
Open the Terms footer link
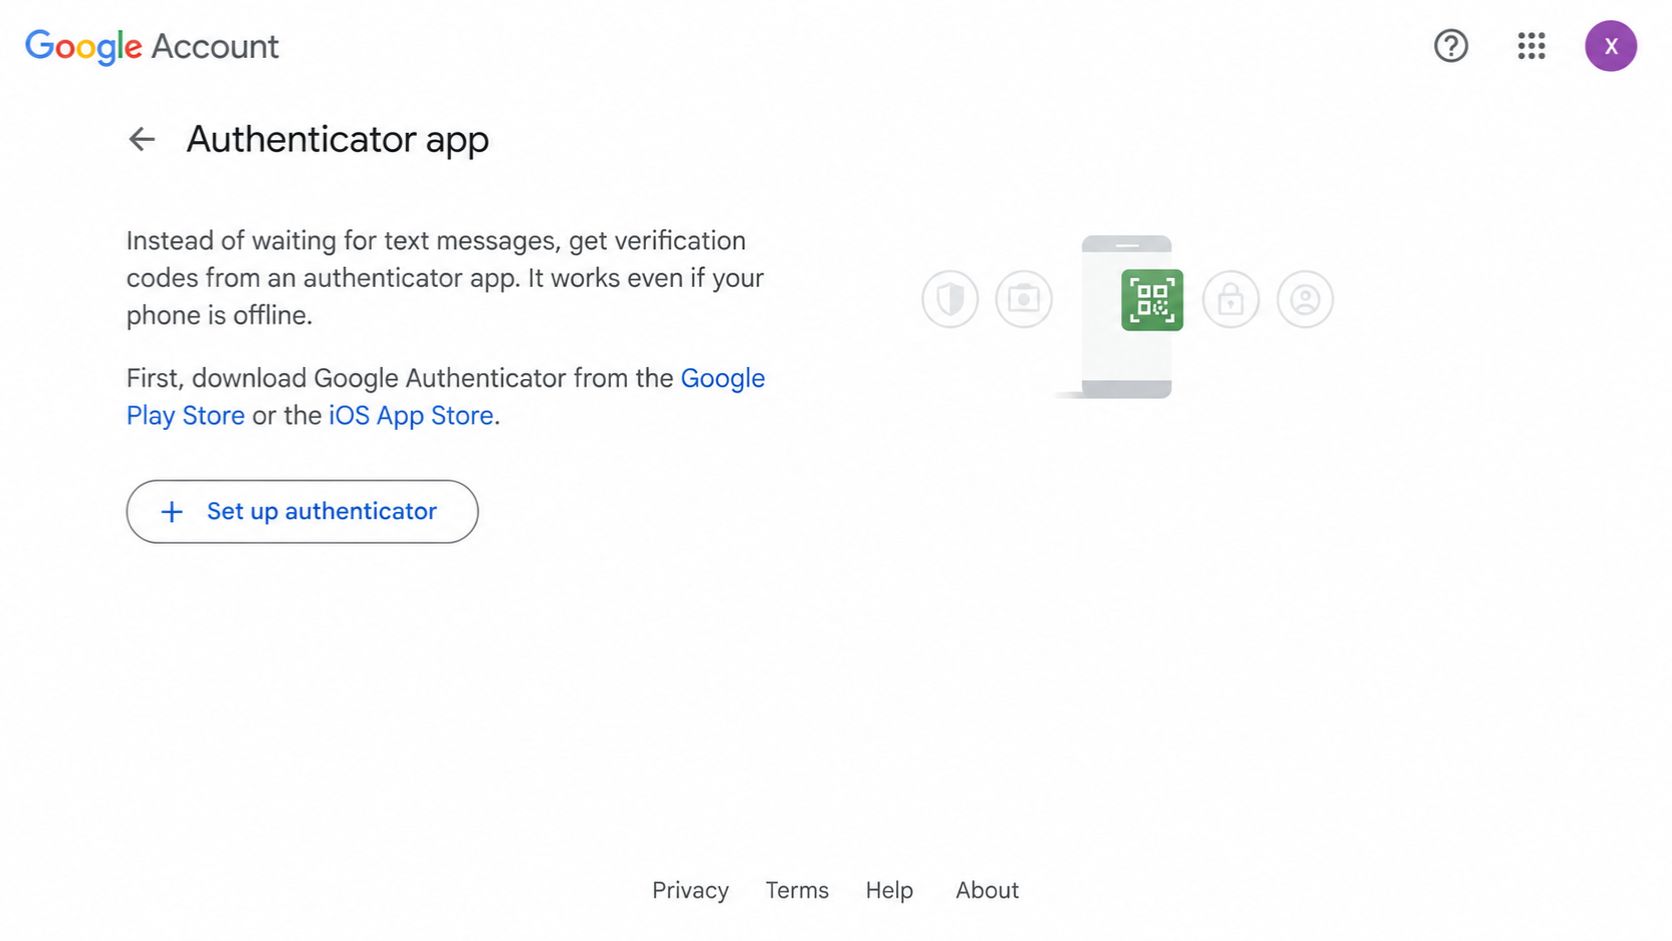[797, 890]
